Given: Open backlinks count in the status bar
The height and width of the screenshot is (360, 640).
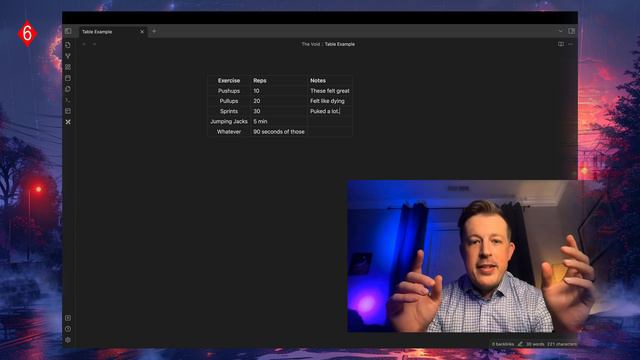Looking at the screenshot, I should pos(502,344).
